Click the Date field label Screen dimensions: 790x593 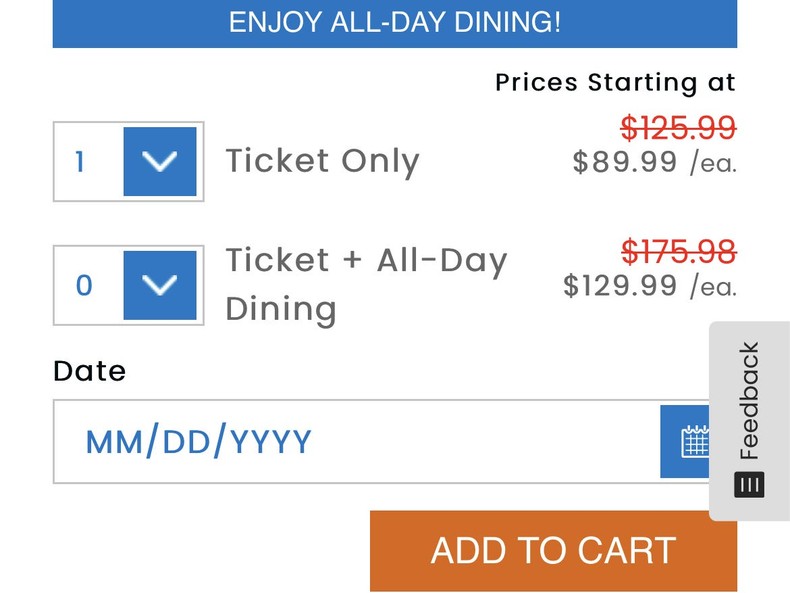[x=89, y=371]
